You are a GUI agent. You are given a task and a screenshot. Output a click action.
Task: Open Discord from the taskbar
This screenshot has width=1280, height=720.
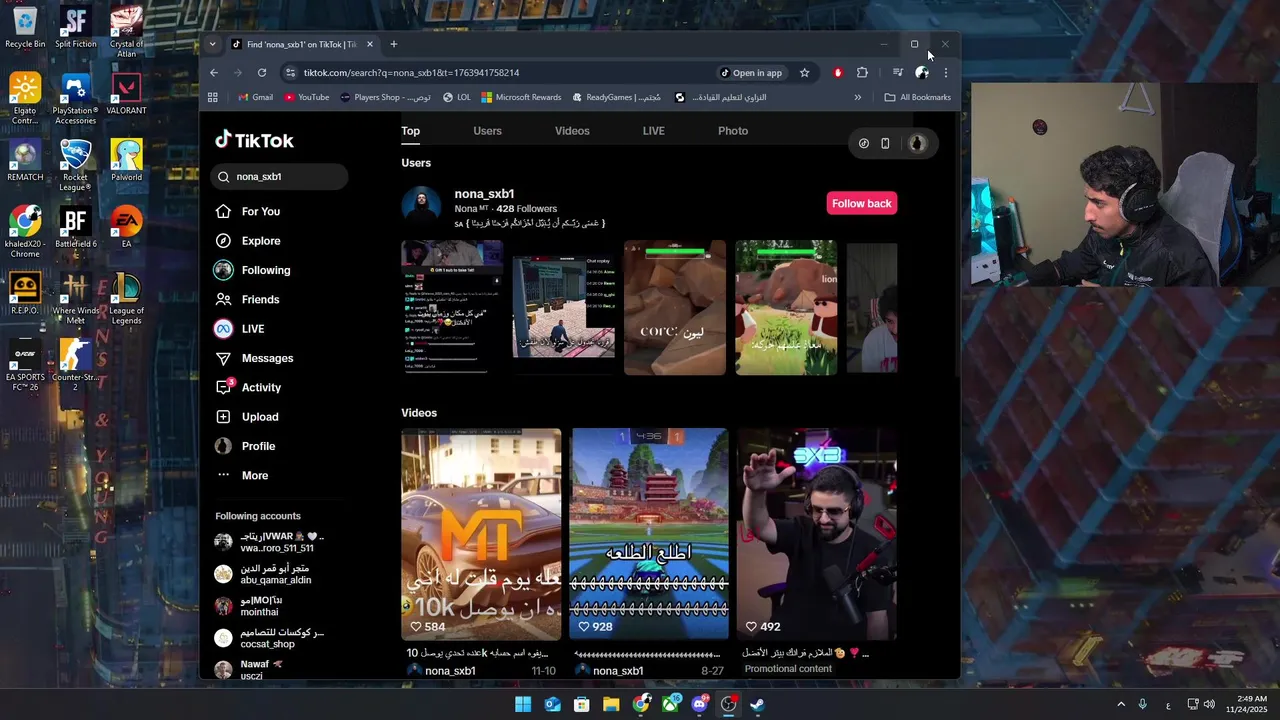coord(699,704)
